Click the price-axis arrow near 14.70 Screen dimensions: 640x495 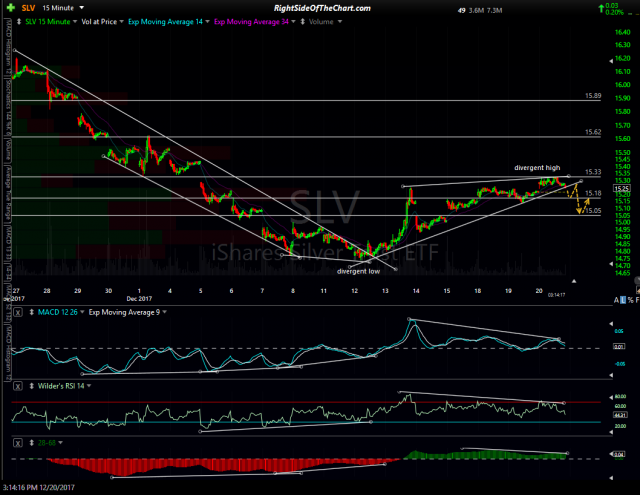point(611,265)
